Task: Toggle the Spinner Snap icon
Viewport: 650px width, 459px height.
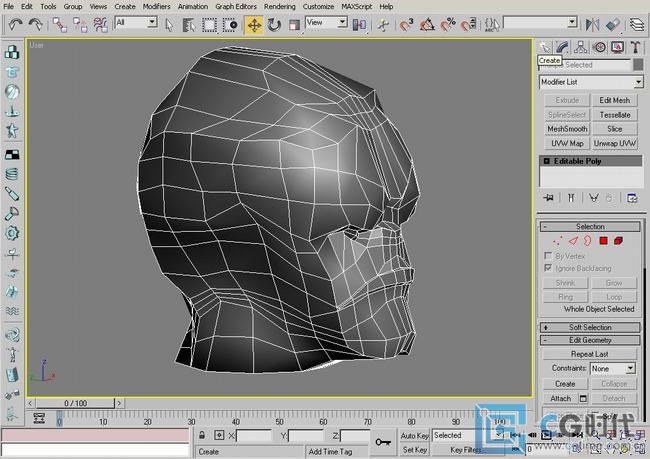Action: tap(468, 25)
